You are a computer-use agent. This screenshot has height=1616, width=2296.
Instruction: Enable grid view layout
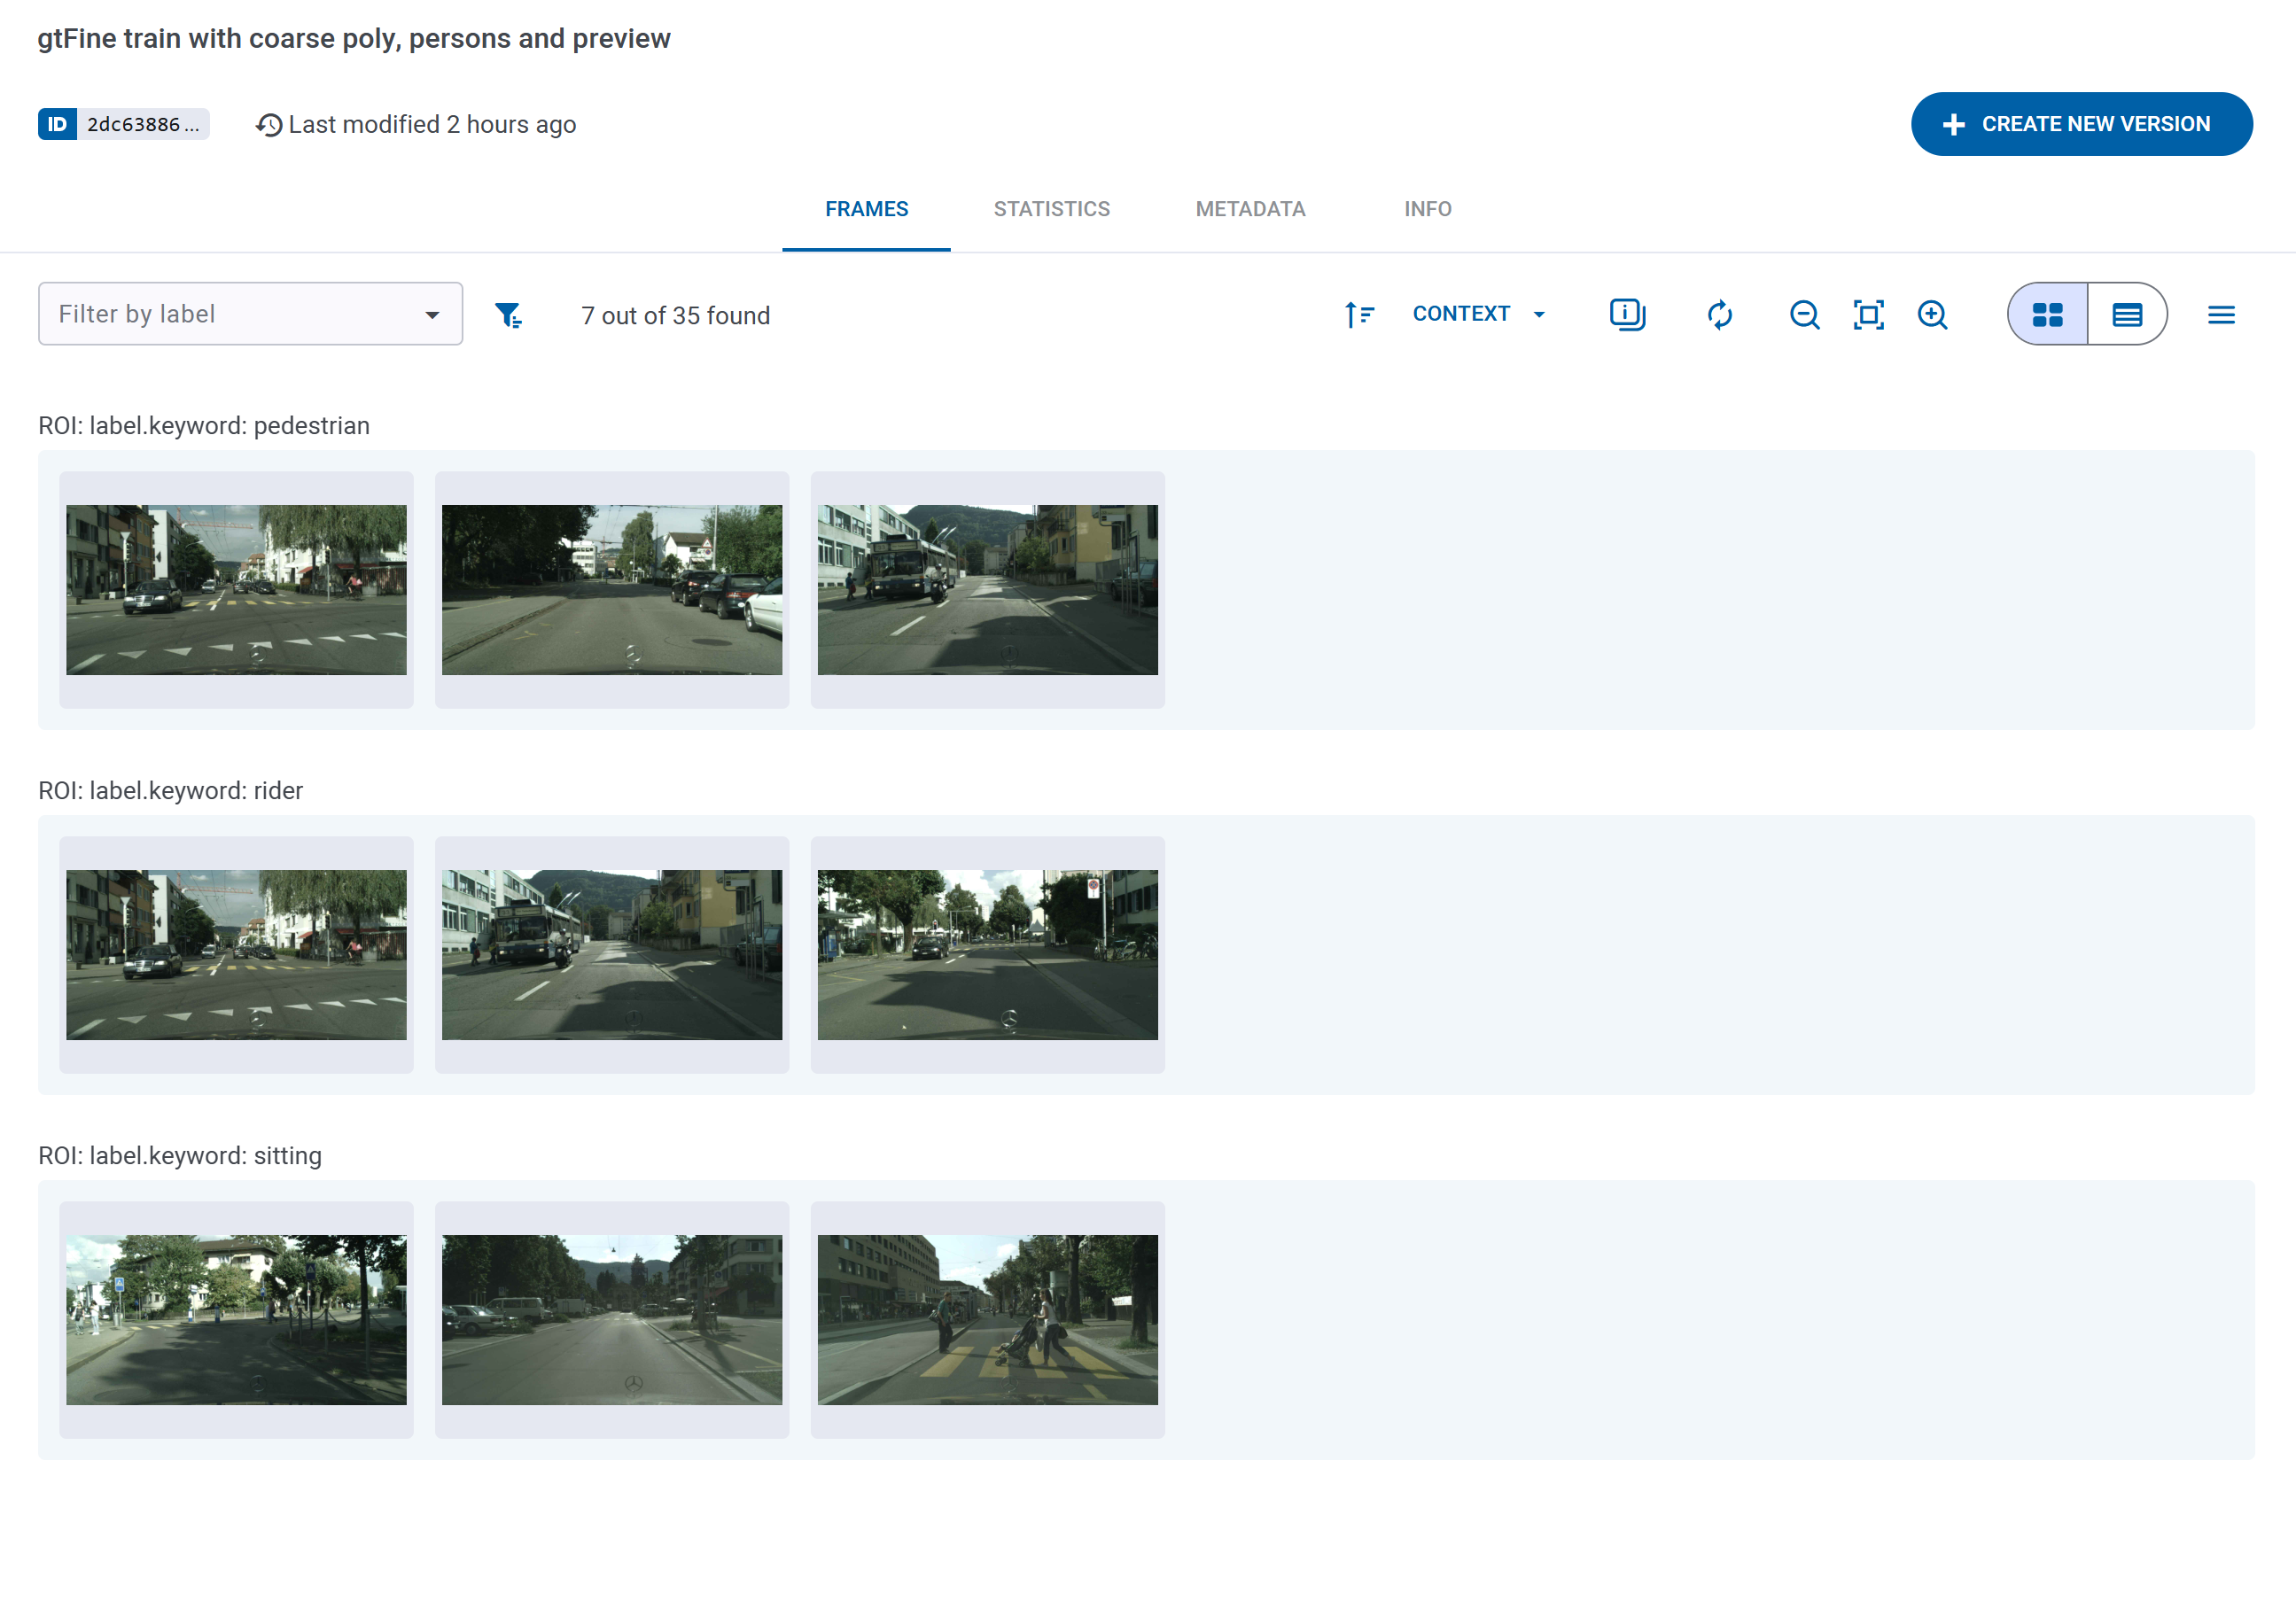click(x=2049, y=314)
